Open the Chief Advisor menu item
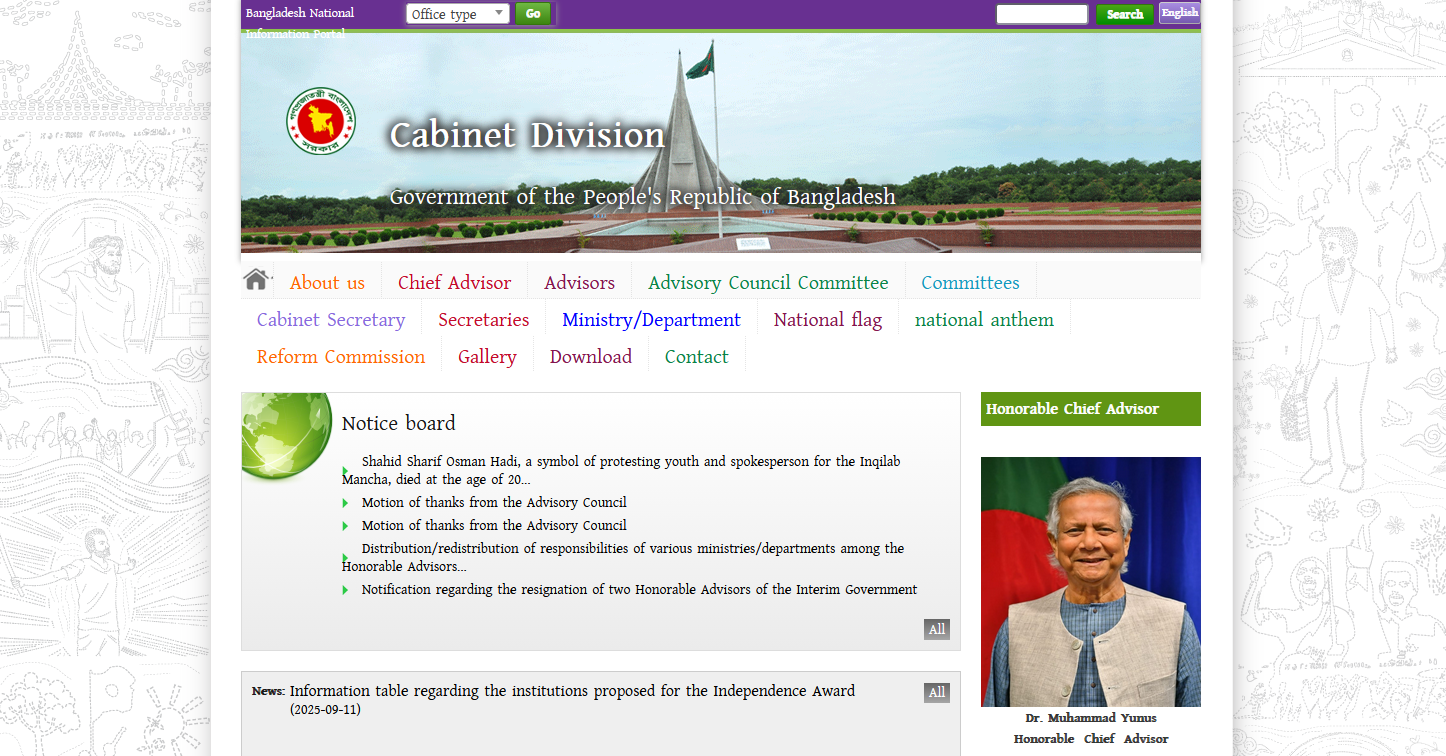The image size is (1446, 756). coord(454,283)
